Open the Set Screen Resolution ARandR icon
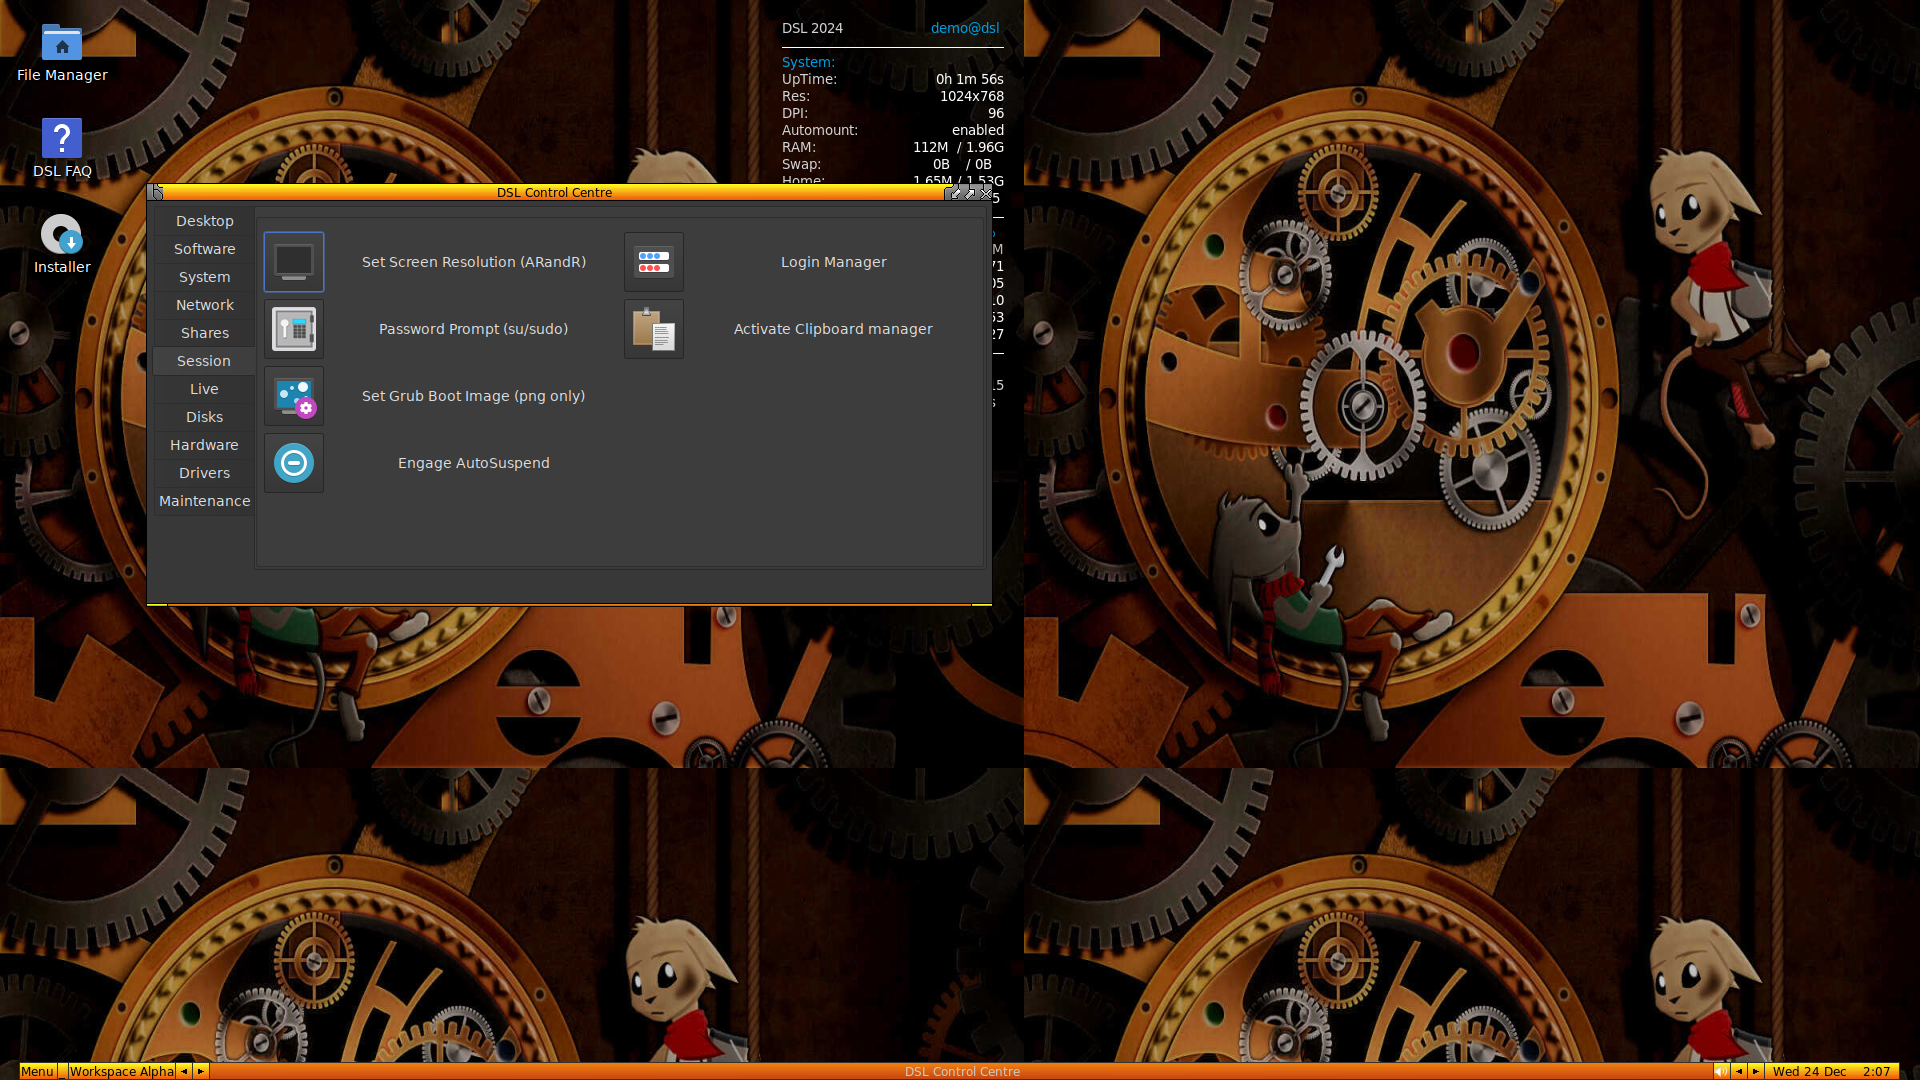1920x1080 pixels. pos(294,262)
